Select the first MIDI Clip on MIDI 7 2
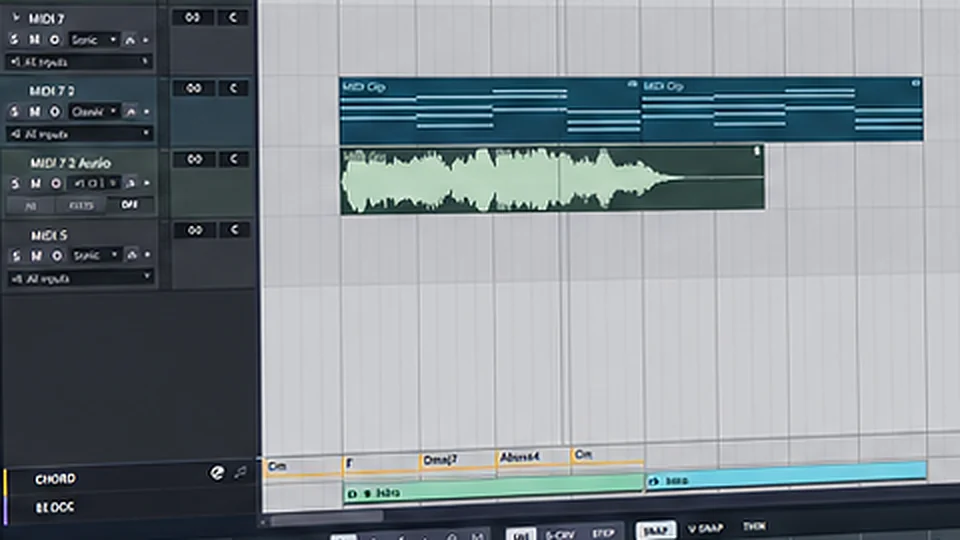The image size is (960, 540). pyautogui.click(x=490, y=110)
